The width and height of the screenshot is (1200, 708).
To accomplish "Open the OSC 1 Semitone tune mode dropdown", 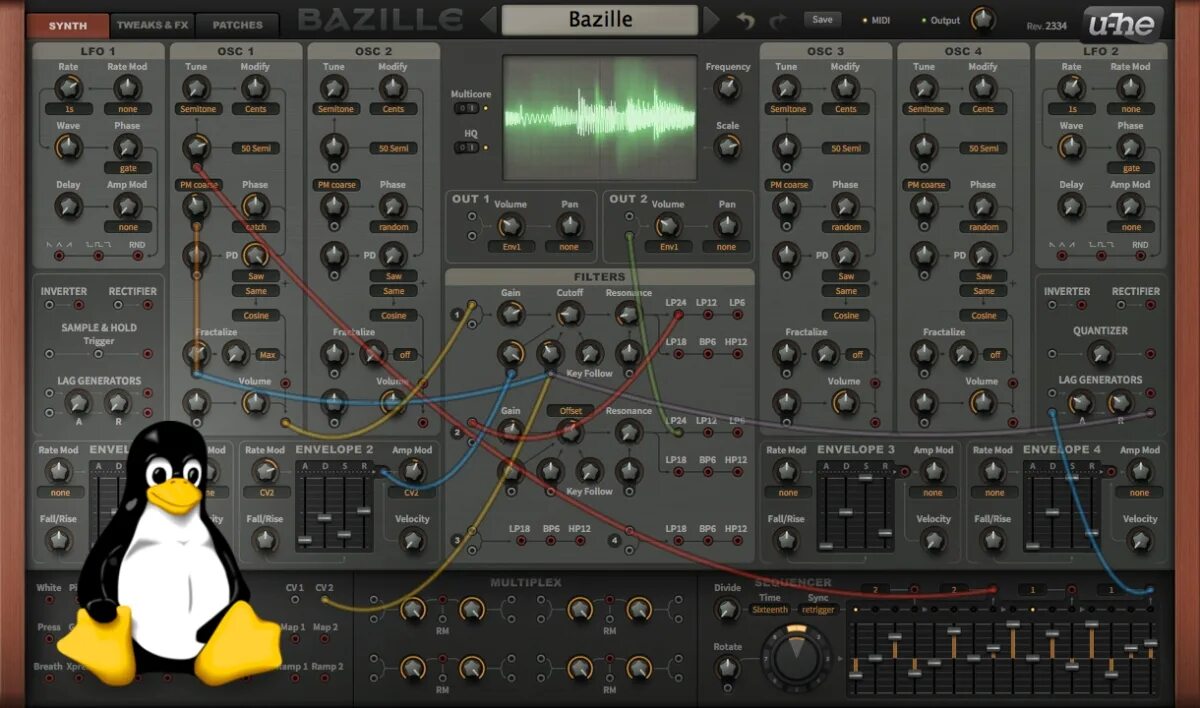I will [x=197, y=108].
